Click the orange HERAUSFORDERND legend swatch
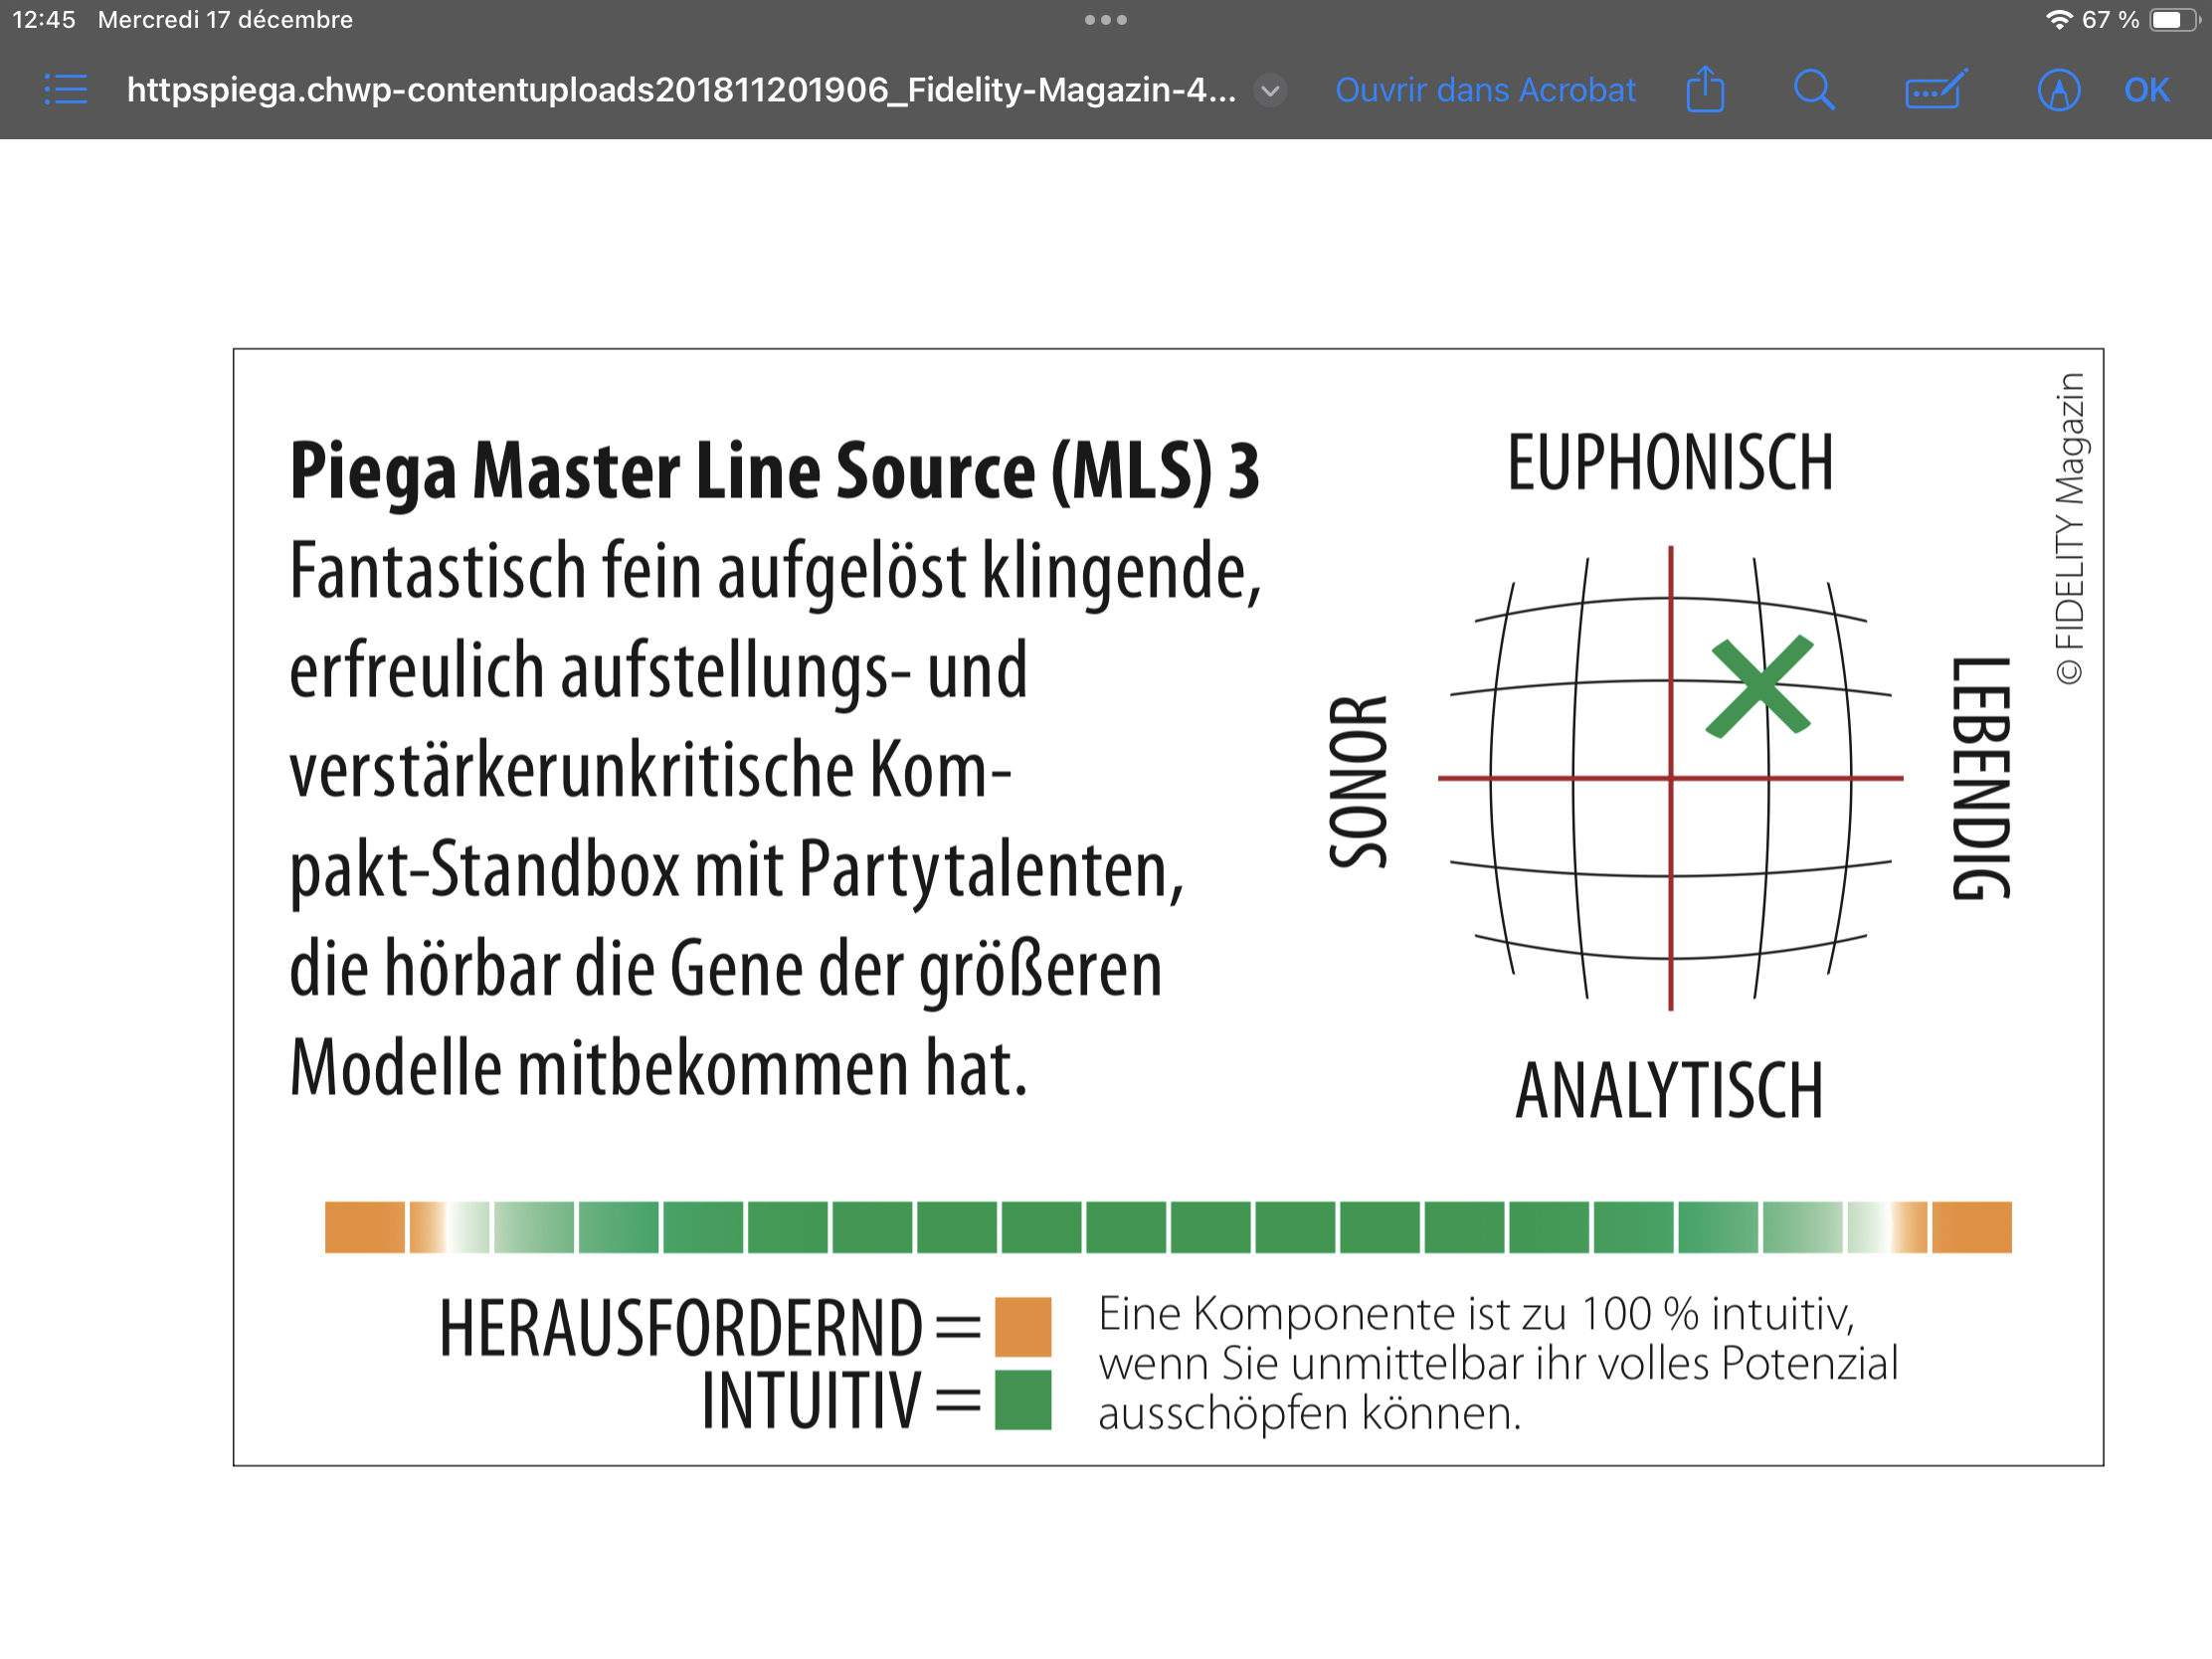Image resolution: width=2212 pixels, height=1659 pixels. 1022,1326
